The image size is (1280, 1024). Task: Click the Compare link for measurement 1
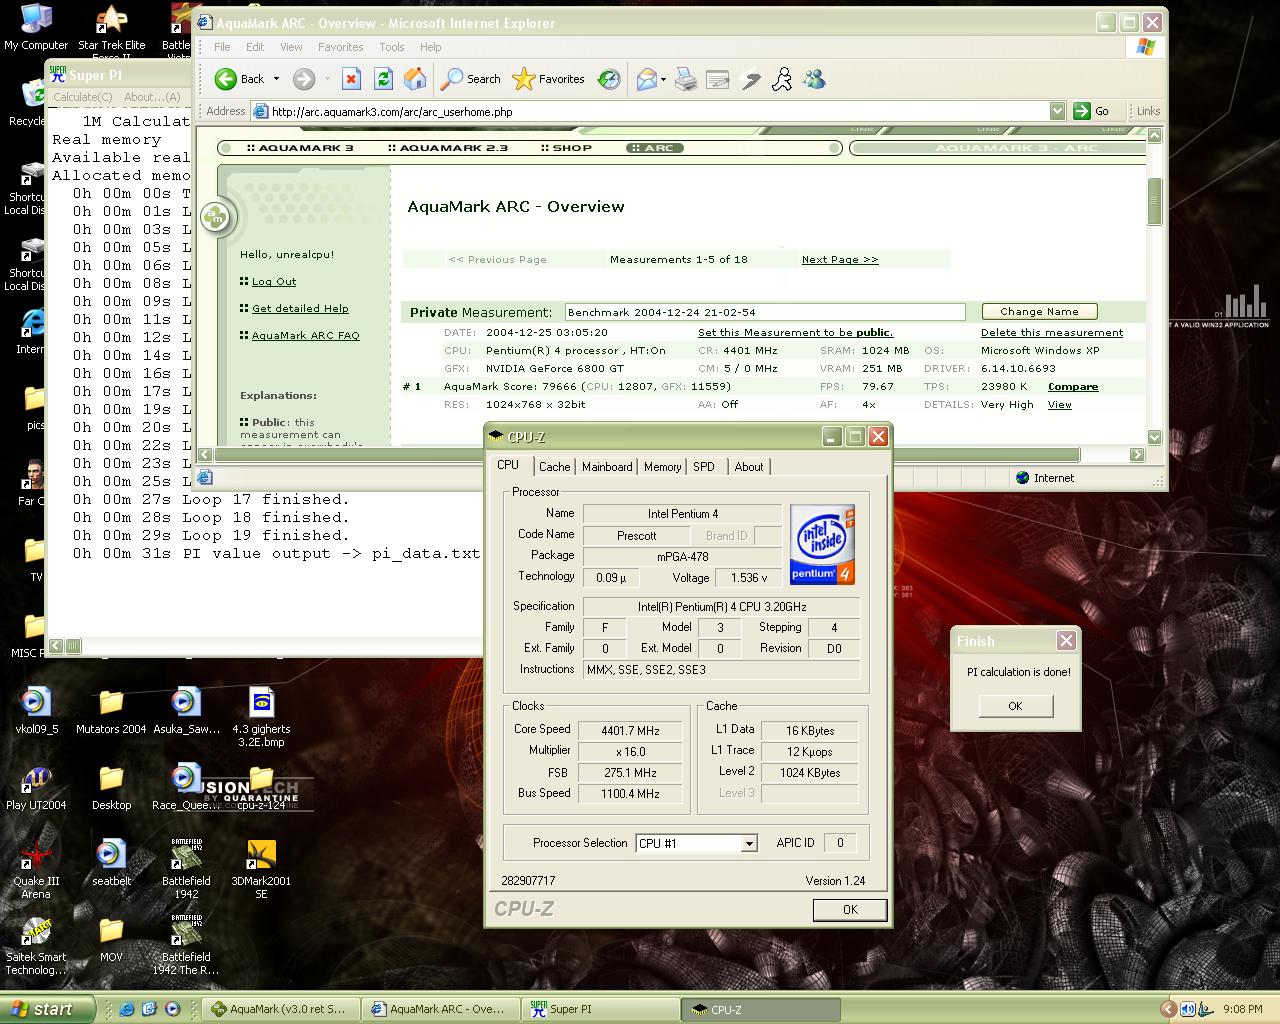tap(1073, 387)
